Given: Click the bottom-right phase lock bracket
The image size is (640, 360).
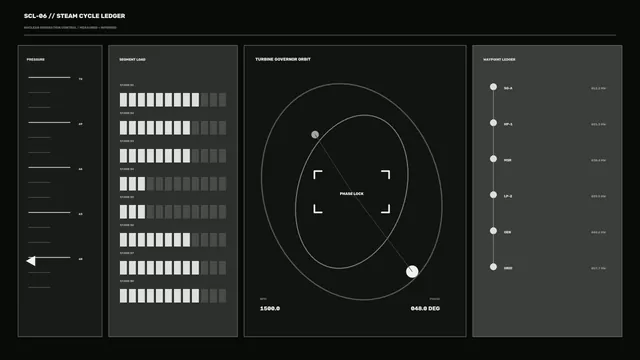Looking at the screenshot, I should [x=386, y=209].
